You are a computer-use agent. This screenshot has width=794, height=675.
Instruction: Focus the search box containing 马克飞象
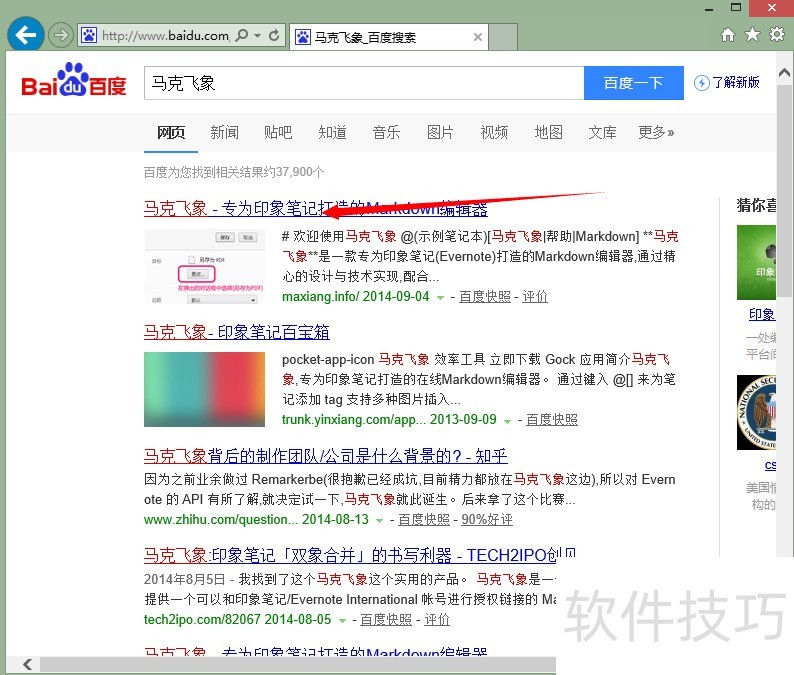364,83
